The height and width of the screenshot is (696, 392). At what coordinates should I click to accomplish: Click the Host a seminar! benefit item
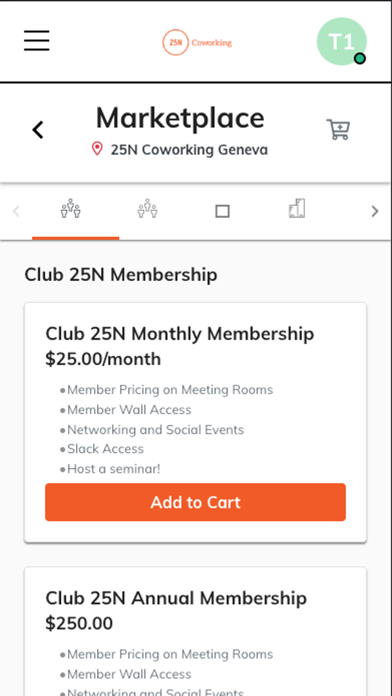click(113, 469)
